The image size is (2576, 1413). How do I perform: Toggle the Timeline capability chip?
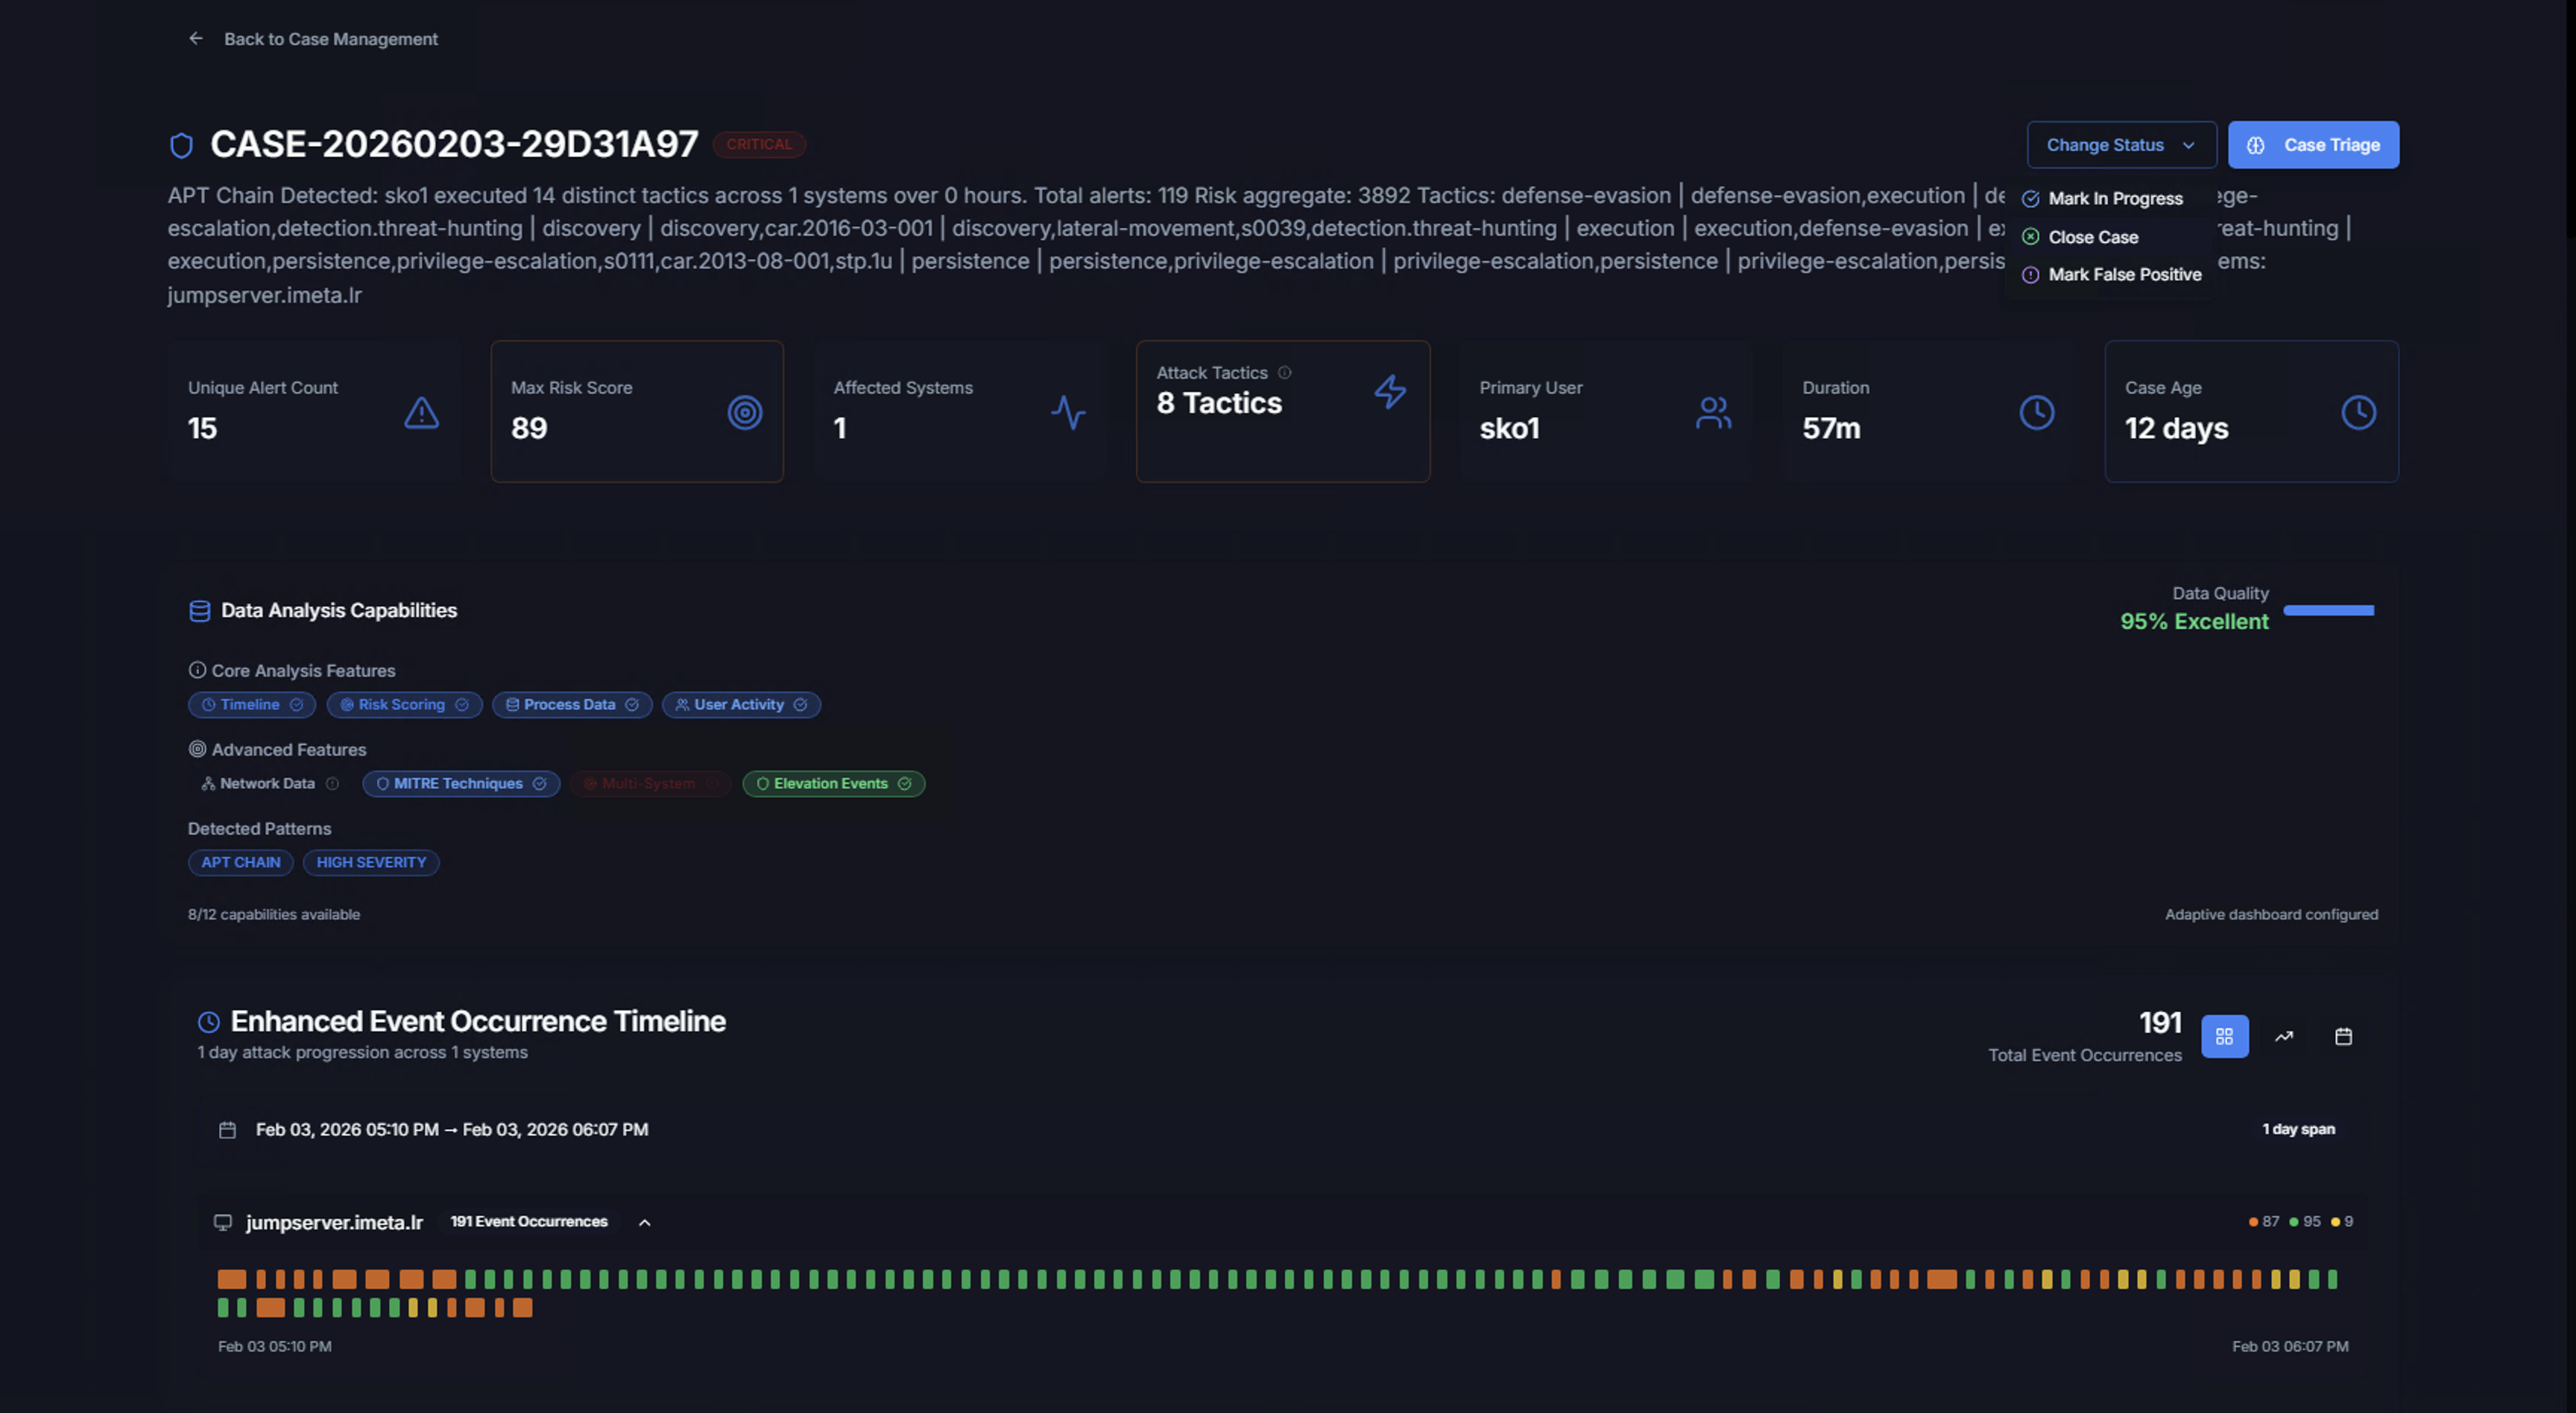click(251, 704)
